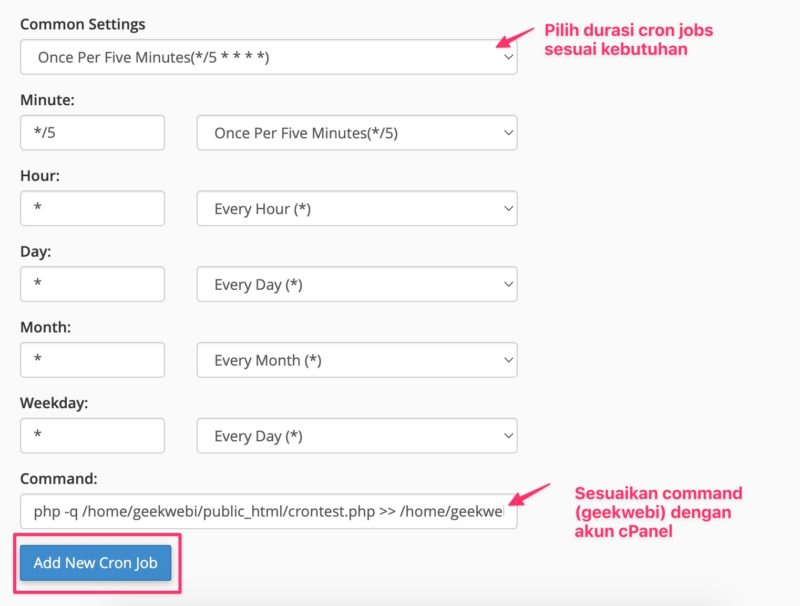Expand the Weekday Every Day dropdown
Viewport: 800px width, 606px height.
pos(357,436)
